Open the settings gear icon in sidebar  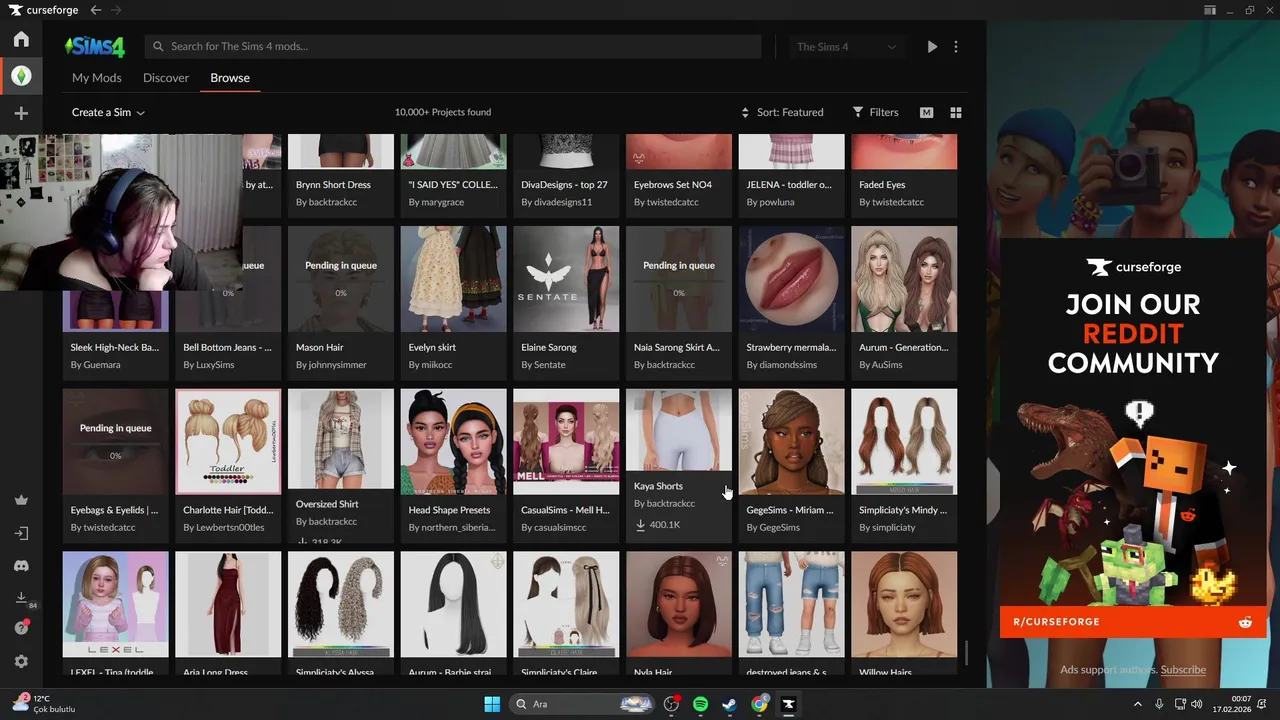coord(21,661)
